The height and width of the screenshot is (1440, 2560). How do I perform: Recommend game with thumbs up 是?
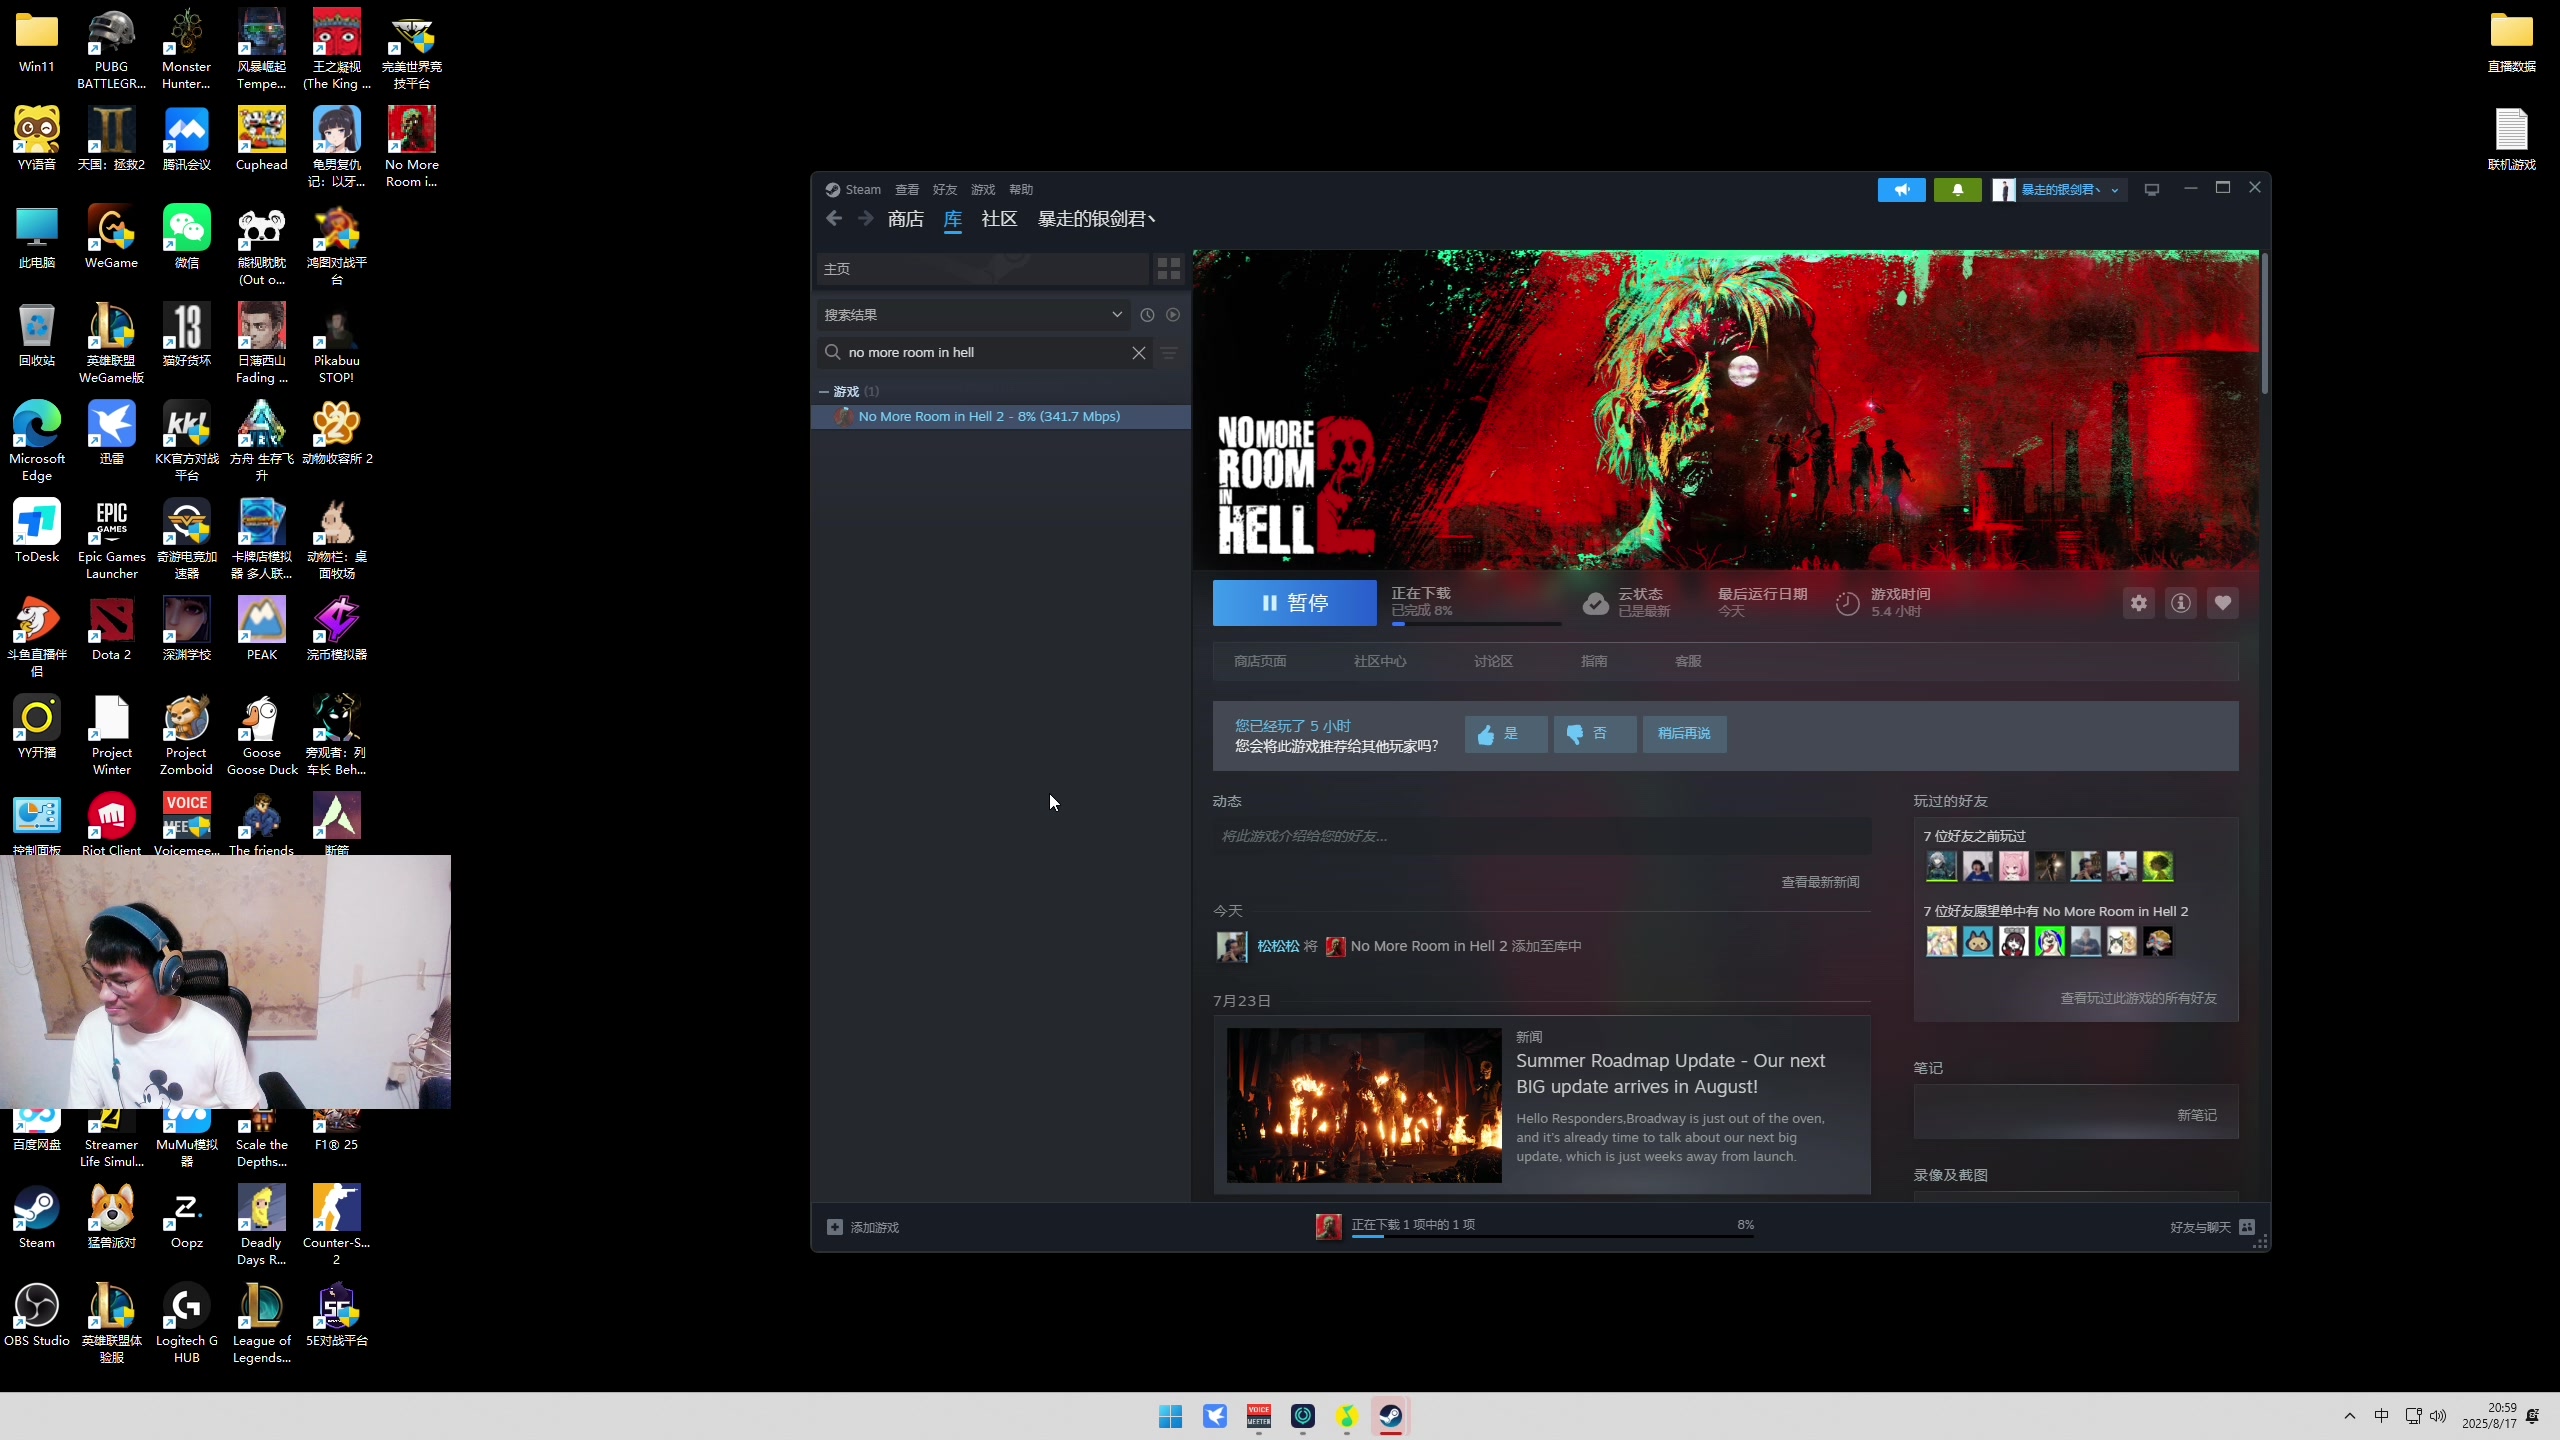(1506, 734)
